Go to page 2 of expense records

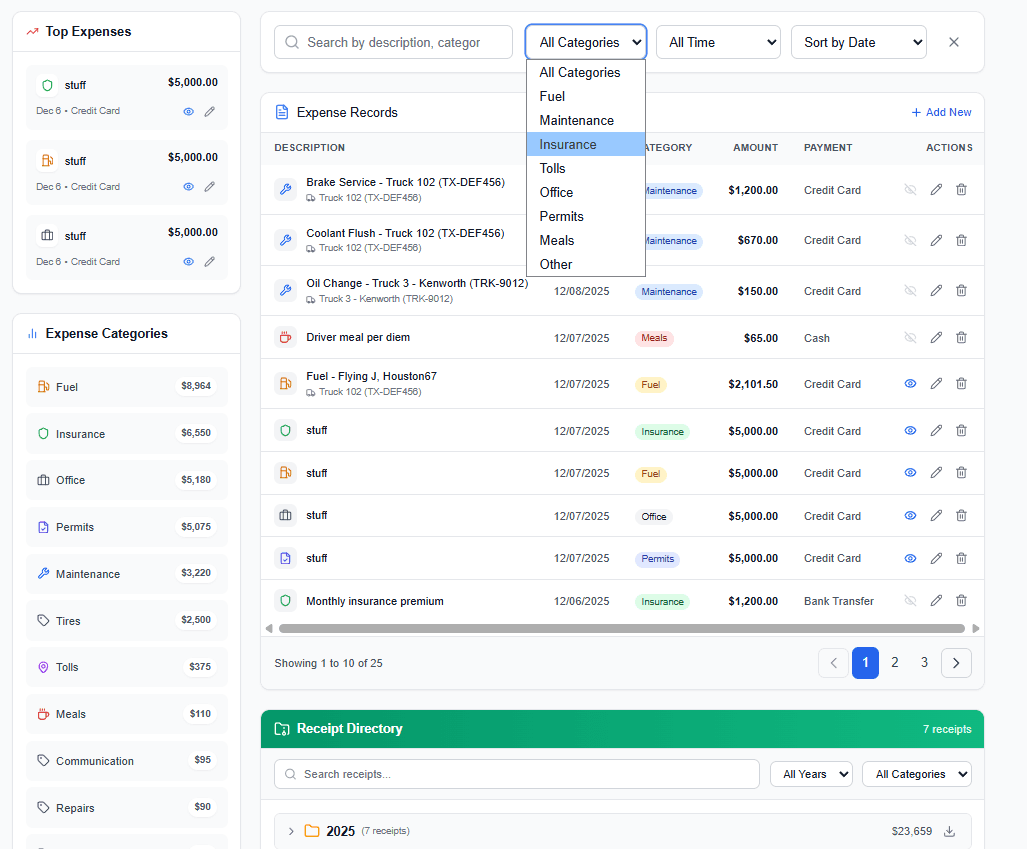pos(894,662)
